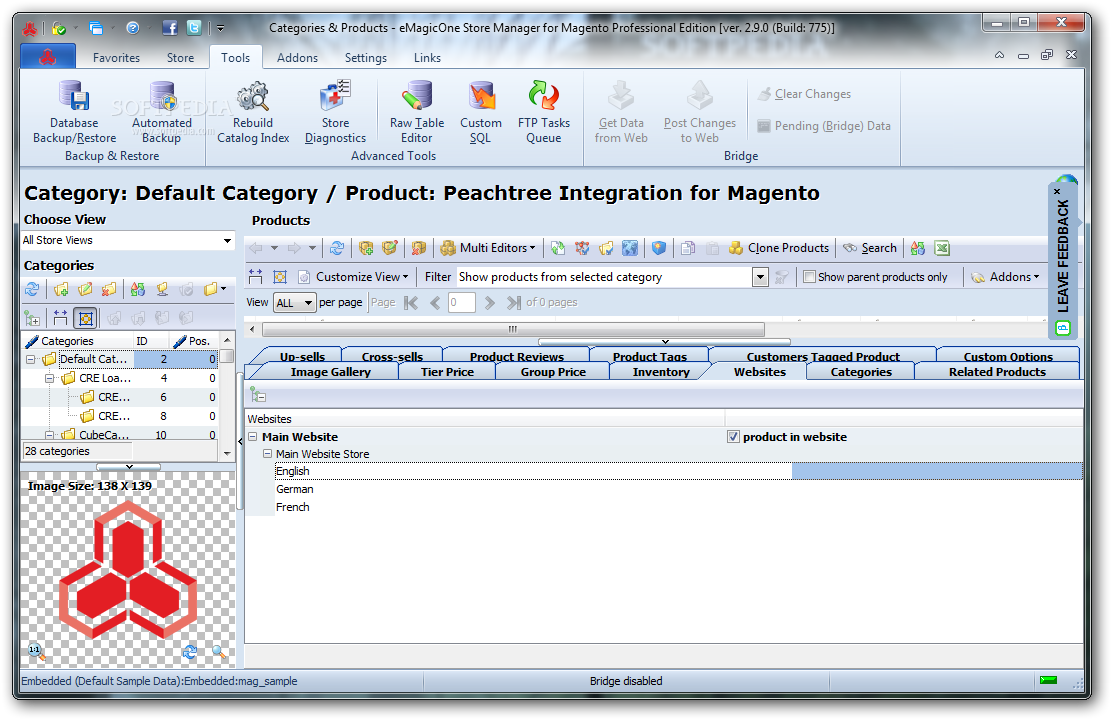Switch to the Store ribbon tab
Image resolution: width=1112 pixels, height=720 pixels.
(180, 57)
